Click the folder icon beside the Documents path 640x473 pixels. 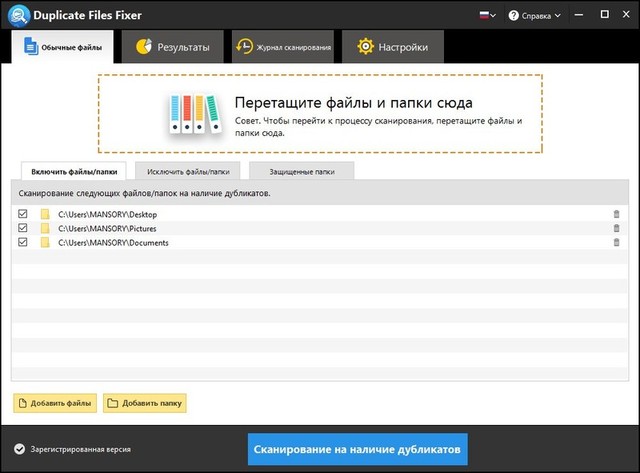(x=45, y=242)
